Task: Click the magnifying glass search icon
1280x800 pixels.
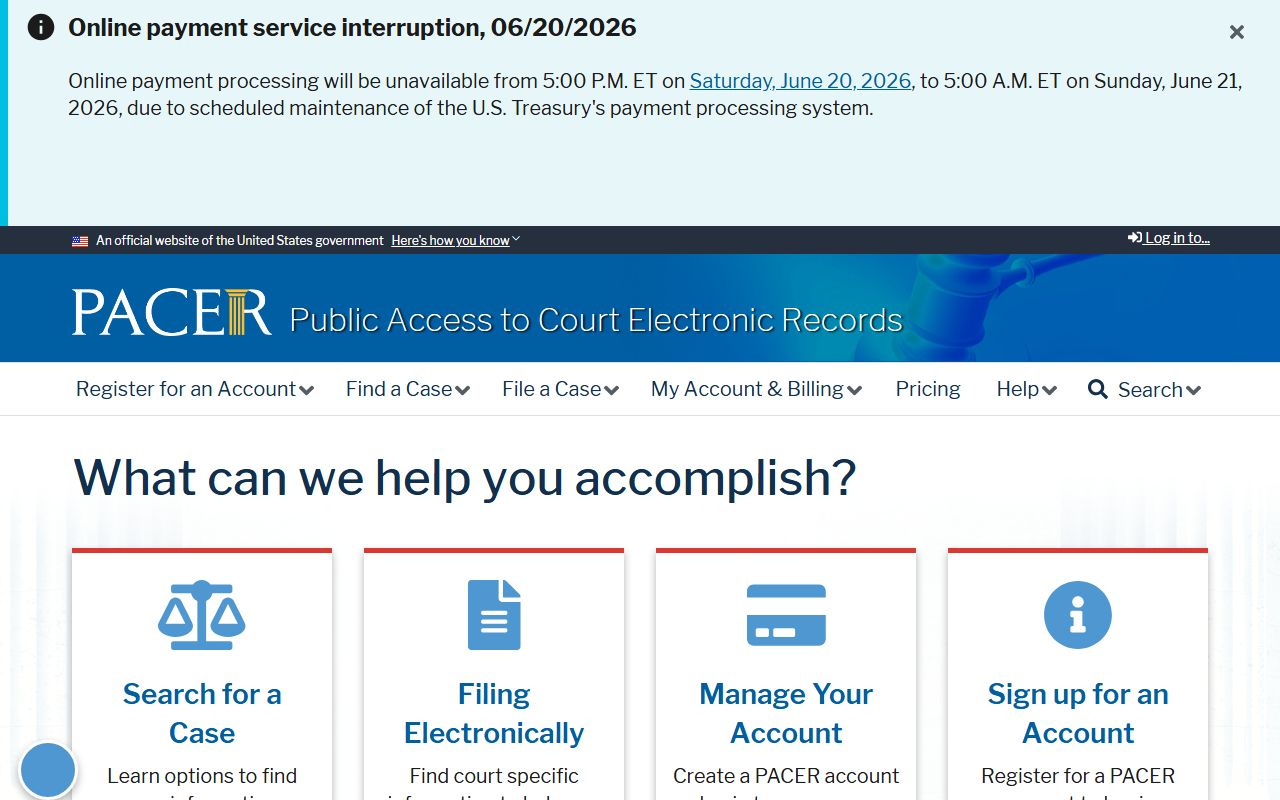Action: pos(1098,389)
